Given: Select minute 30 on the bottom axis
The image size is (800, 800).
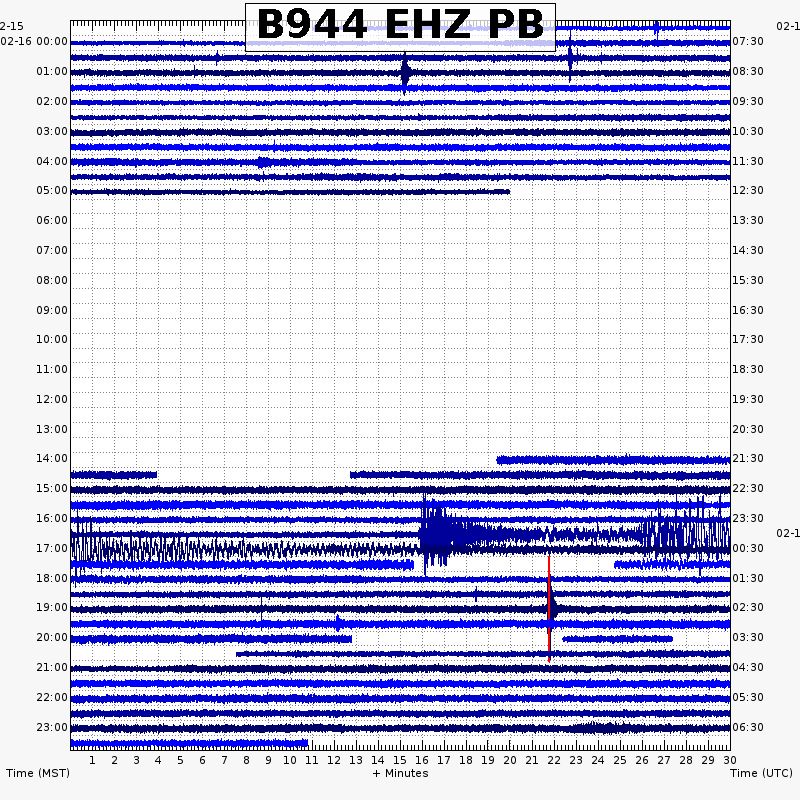Looking at the screenshot, I should (x=730, y=760).
